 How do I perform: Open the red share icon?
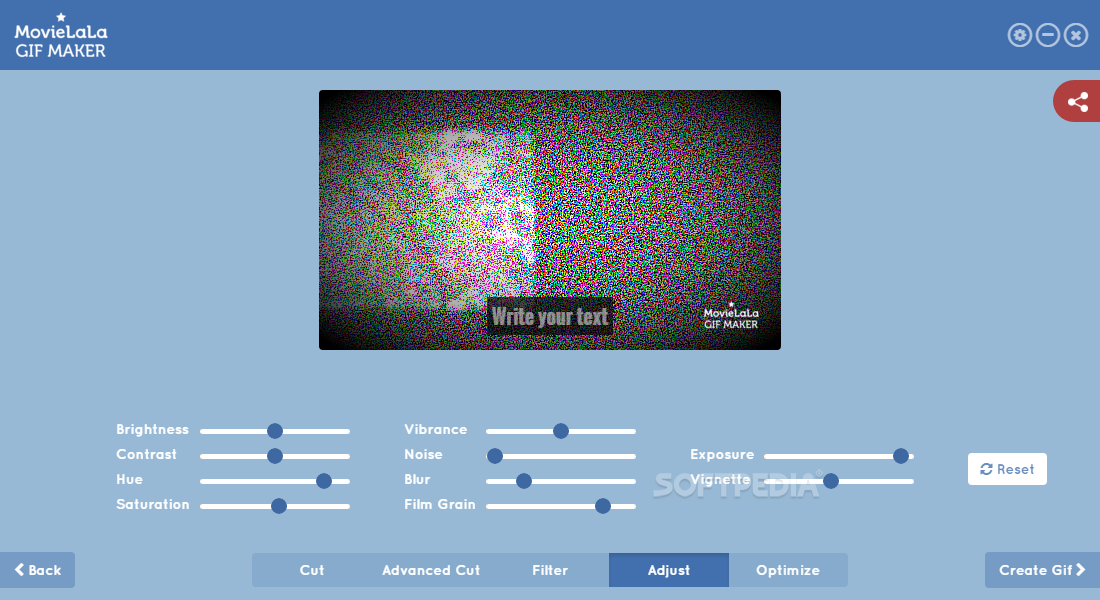coord(1078,101)
